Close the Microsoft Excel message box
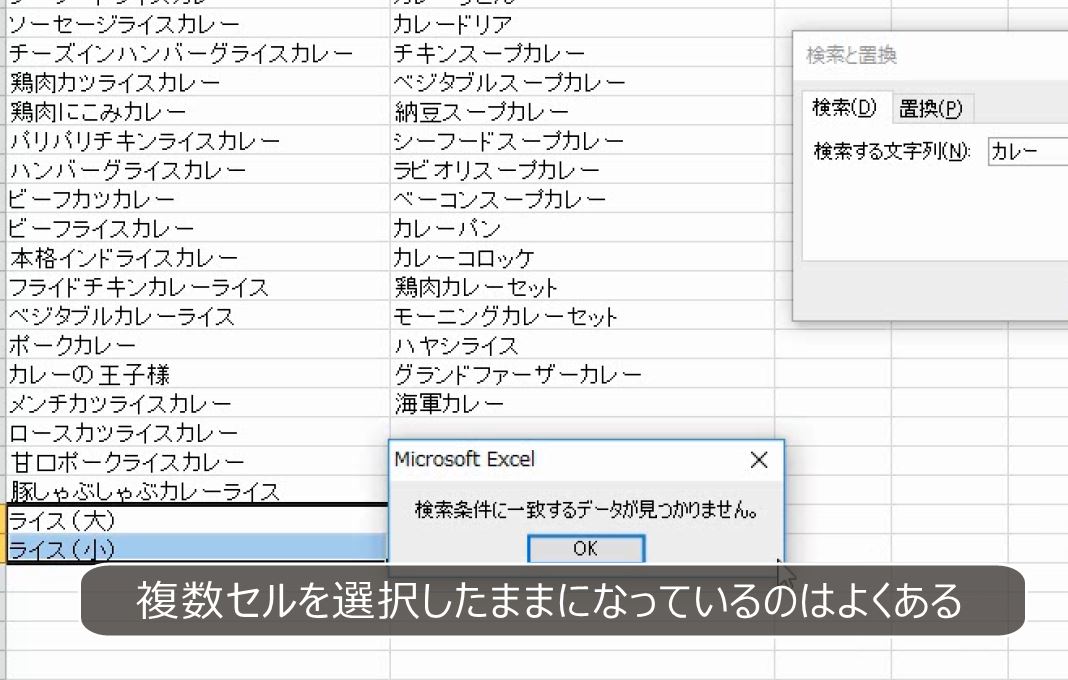 point(758,460)
